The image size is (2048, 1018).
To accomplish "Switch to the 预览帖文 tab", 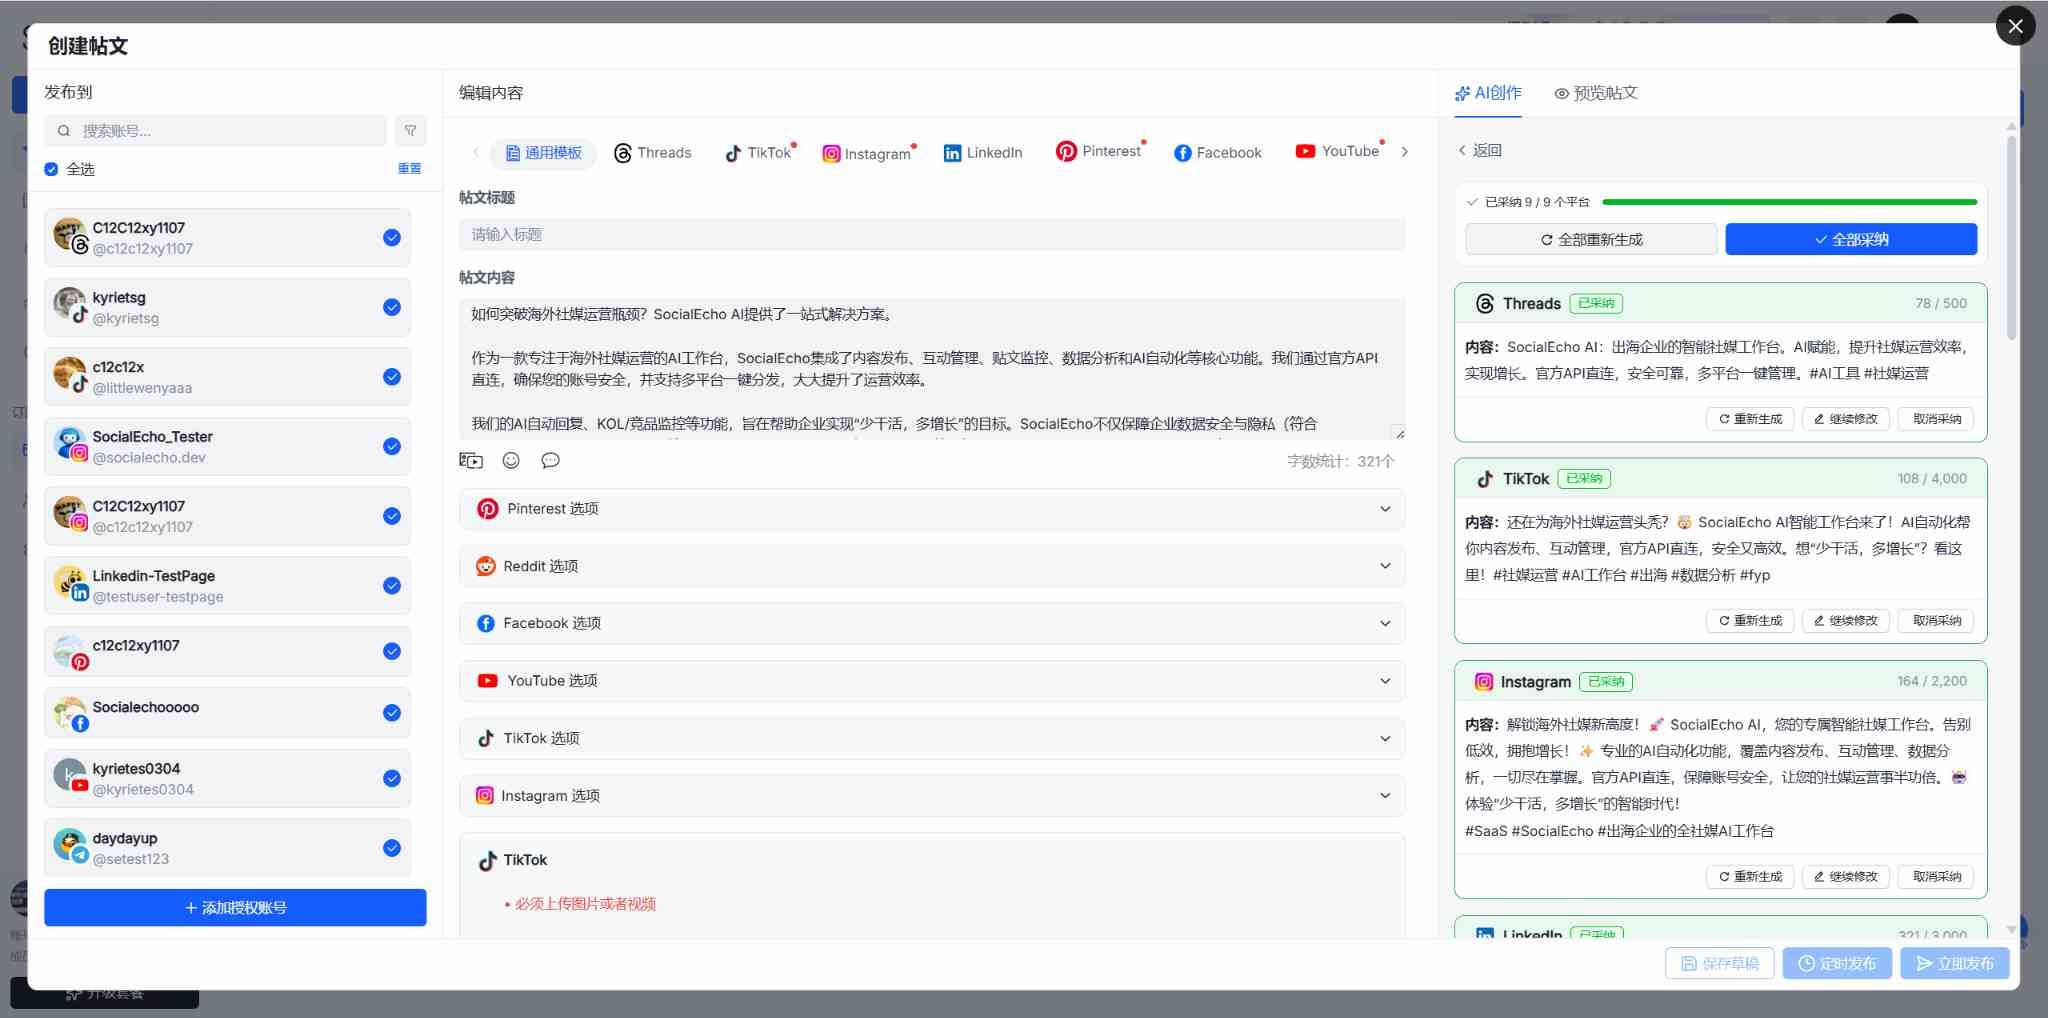I will (x=1596, y=93).
